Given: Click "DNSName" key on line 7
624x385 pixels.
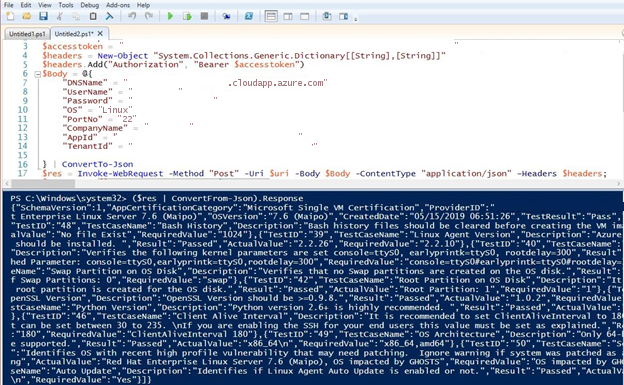Looking at the screenshot, I should point(85,83).
